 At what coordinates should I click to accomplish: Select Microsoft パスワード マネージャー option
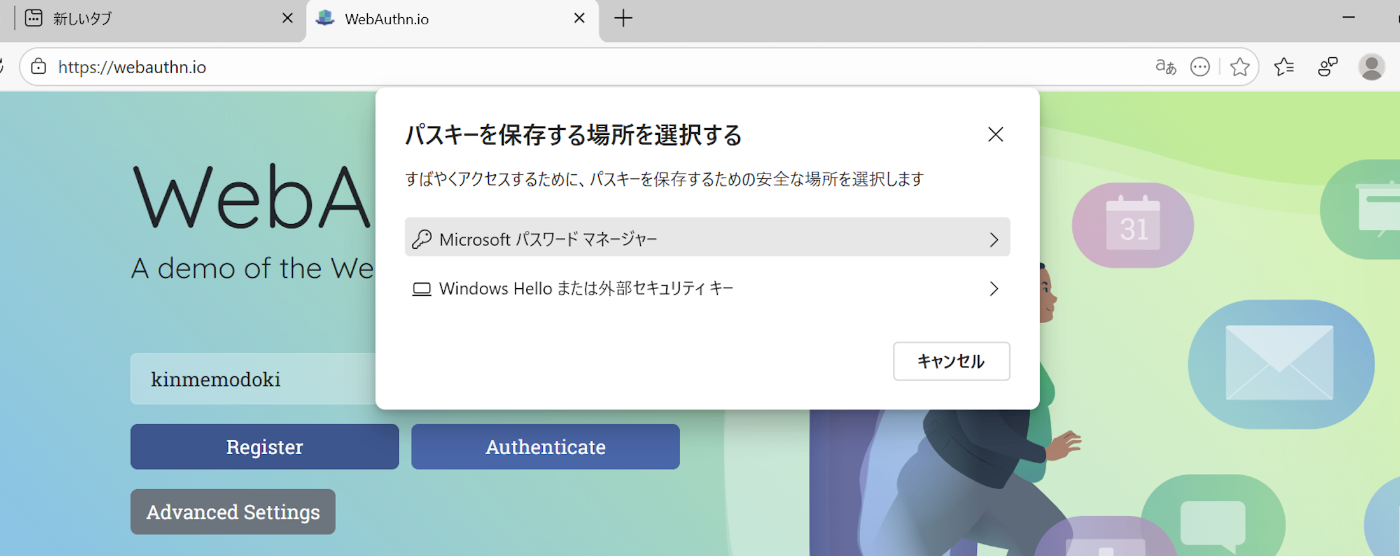[707, 238]
